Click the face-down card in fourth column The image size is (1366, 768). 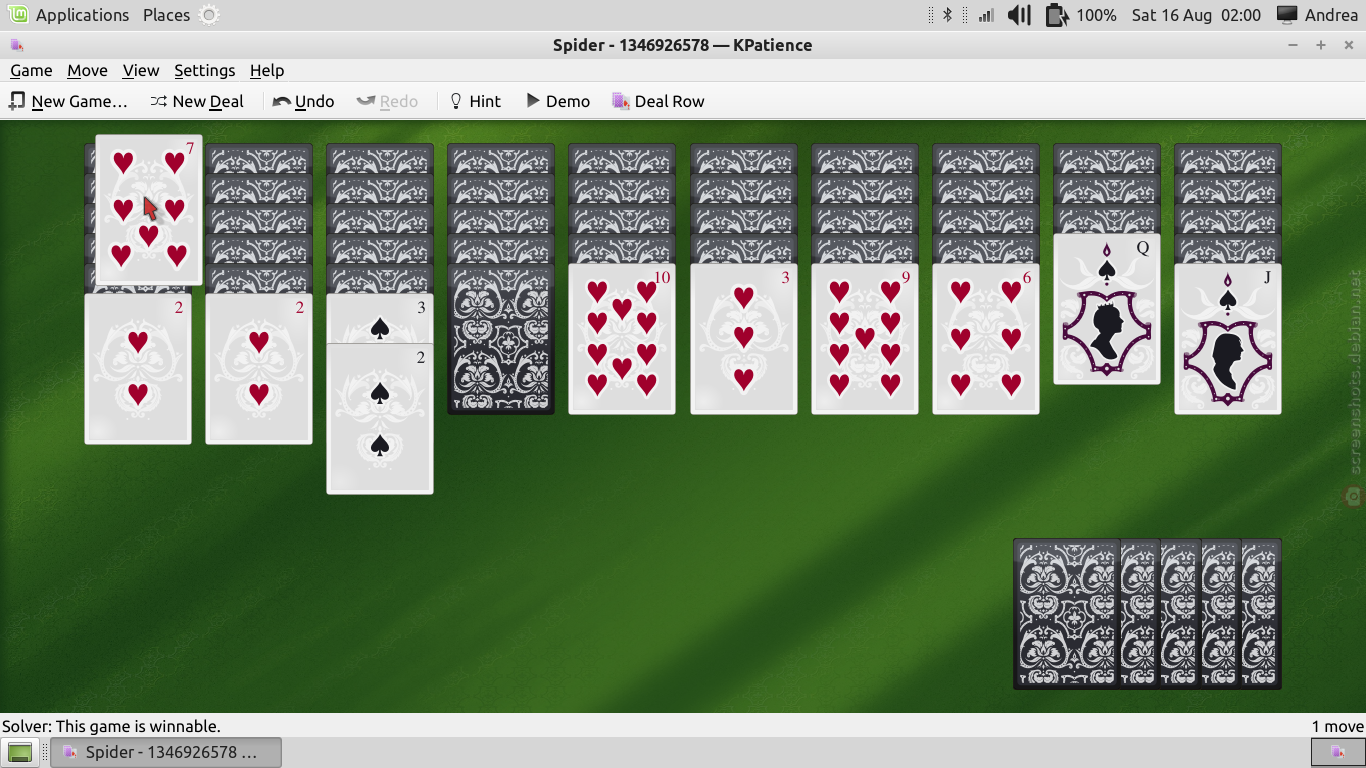[x=501, y=338]
